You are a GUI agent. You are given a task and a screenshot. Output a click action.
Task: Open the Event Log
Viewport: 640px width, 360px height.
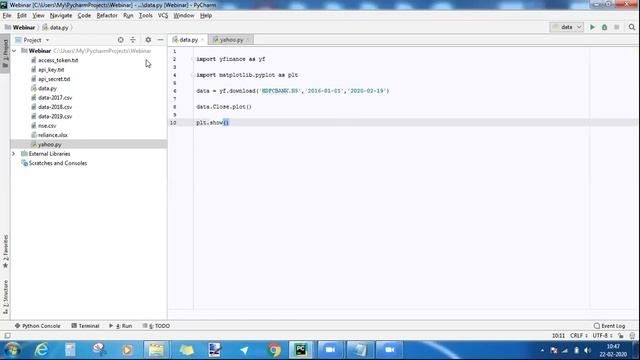[x=609, y=326]
